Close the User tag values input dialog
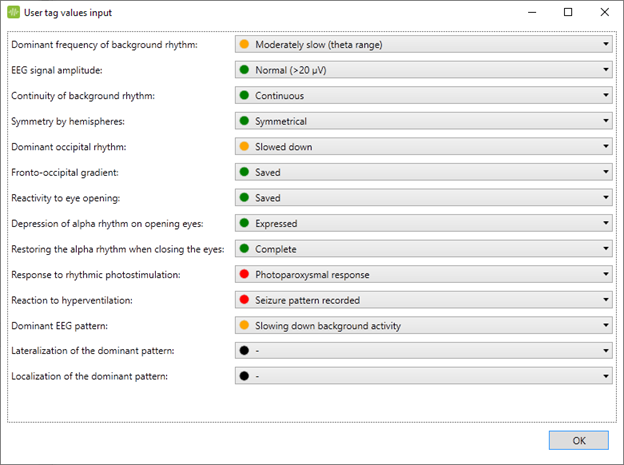 click(x=604, y=12)
